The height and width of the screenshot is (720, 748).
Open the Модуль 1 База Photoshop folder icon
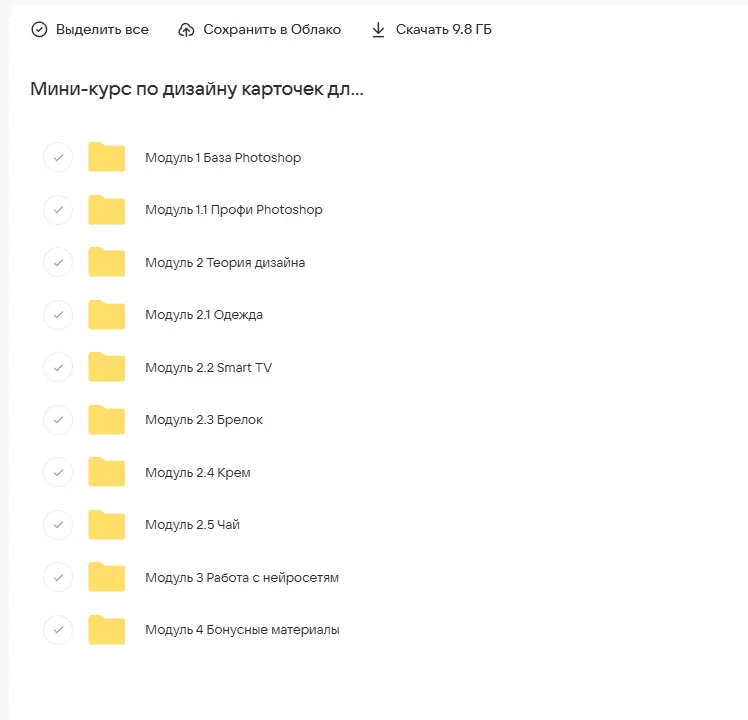tap(106, 158)
